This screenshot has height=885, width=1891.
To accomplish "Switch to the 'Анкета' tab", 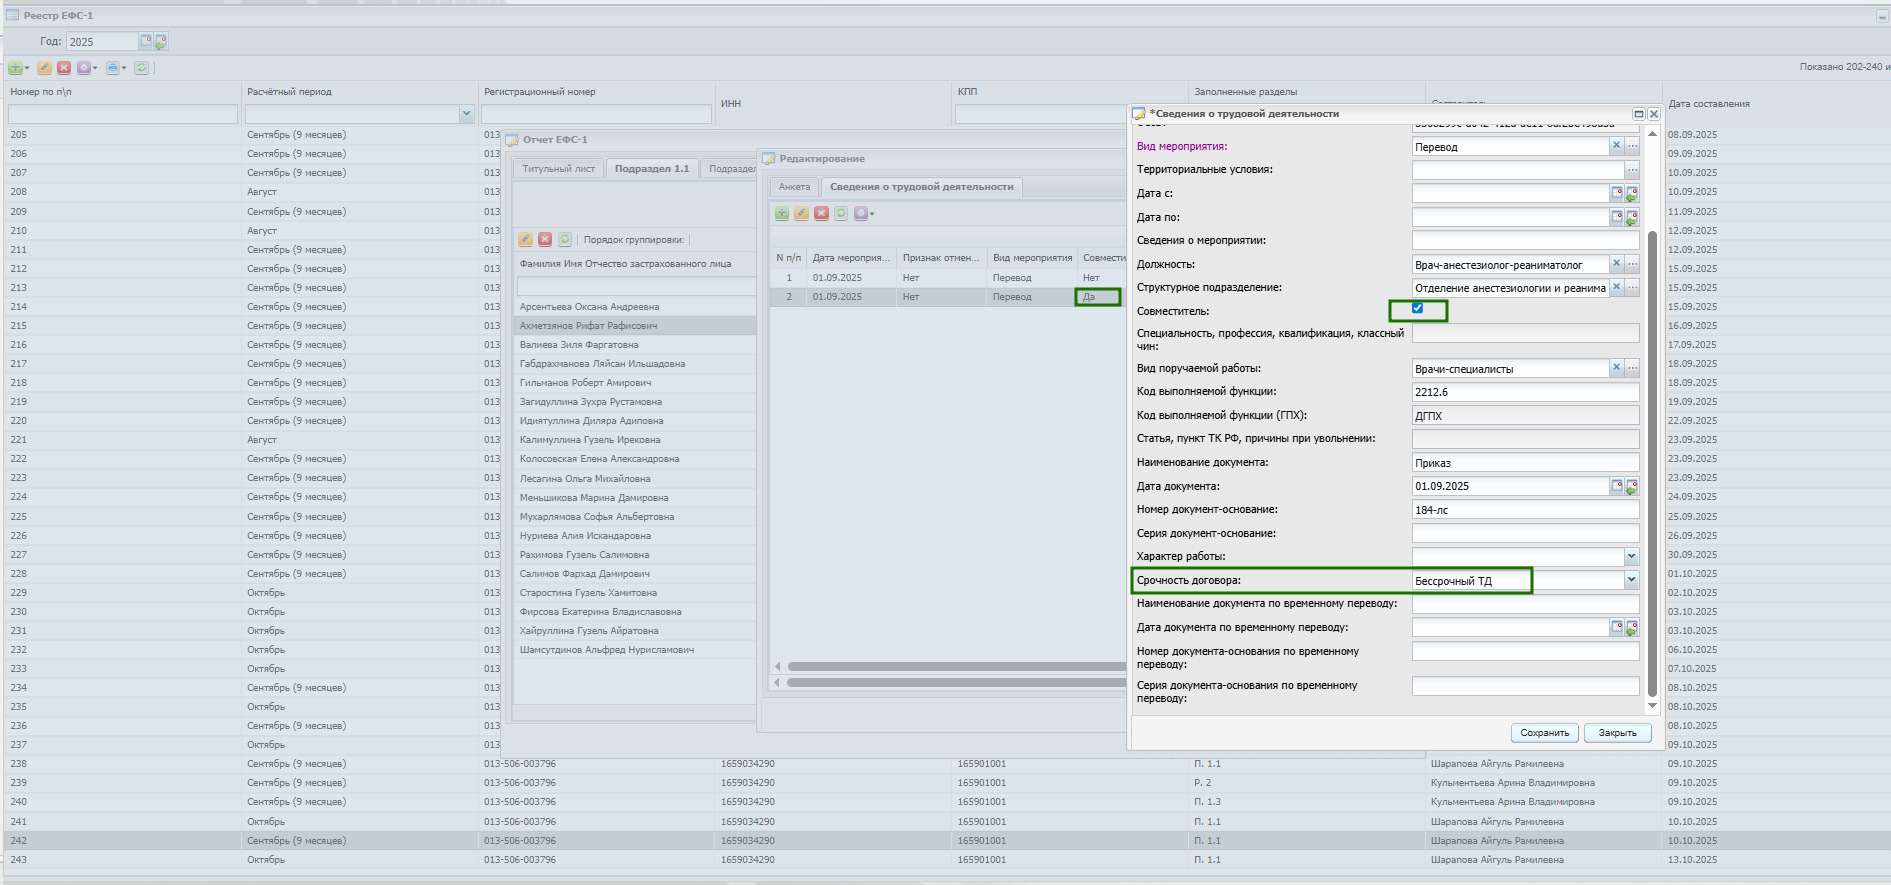I will pos(794,187).
